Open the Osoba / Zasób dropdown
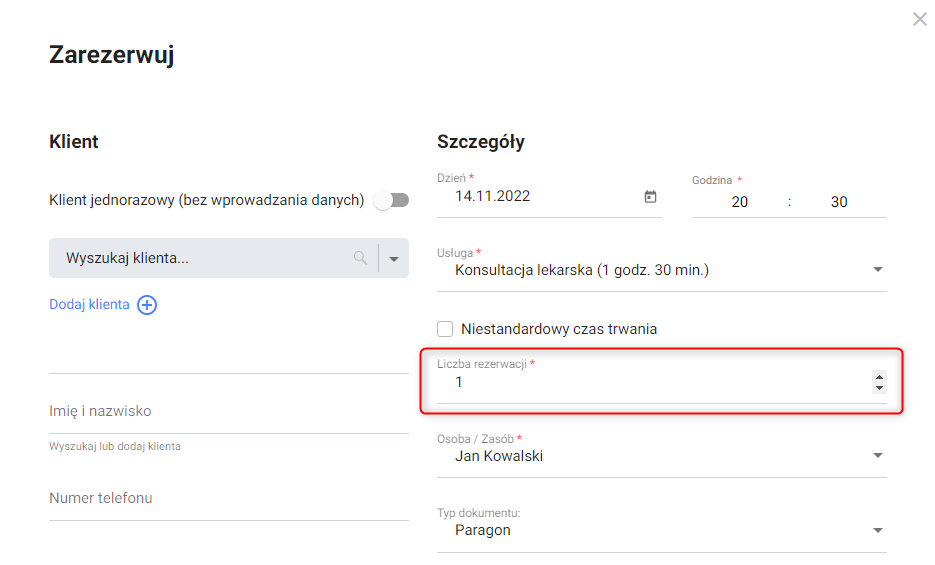The width and height of the screenshot is (935, 565). click(877, 456)
